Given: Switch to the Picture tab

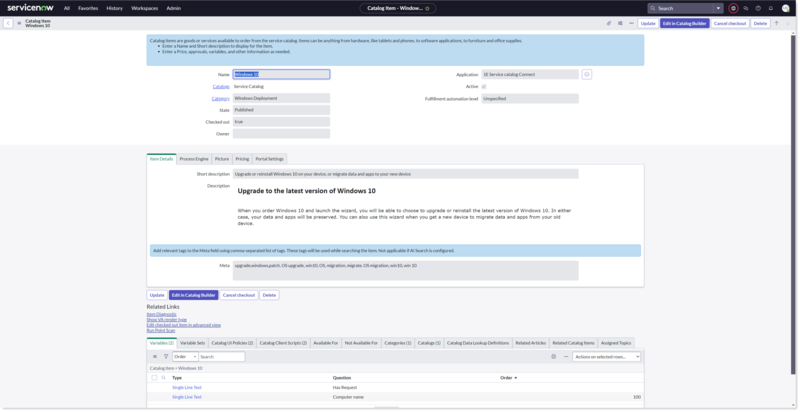Looking at the screenshot, I should 222,159.
